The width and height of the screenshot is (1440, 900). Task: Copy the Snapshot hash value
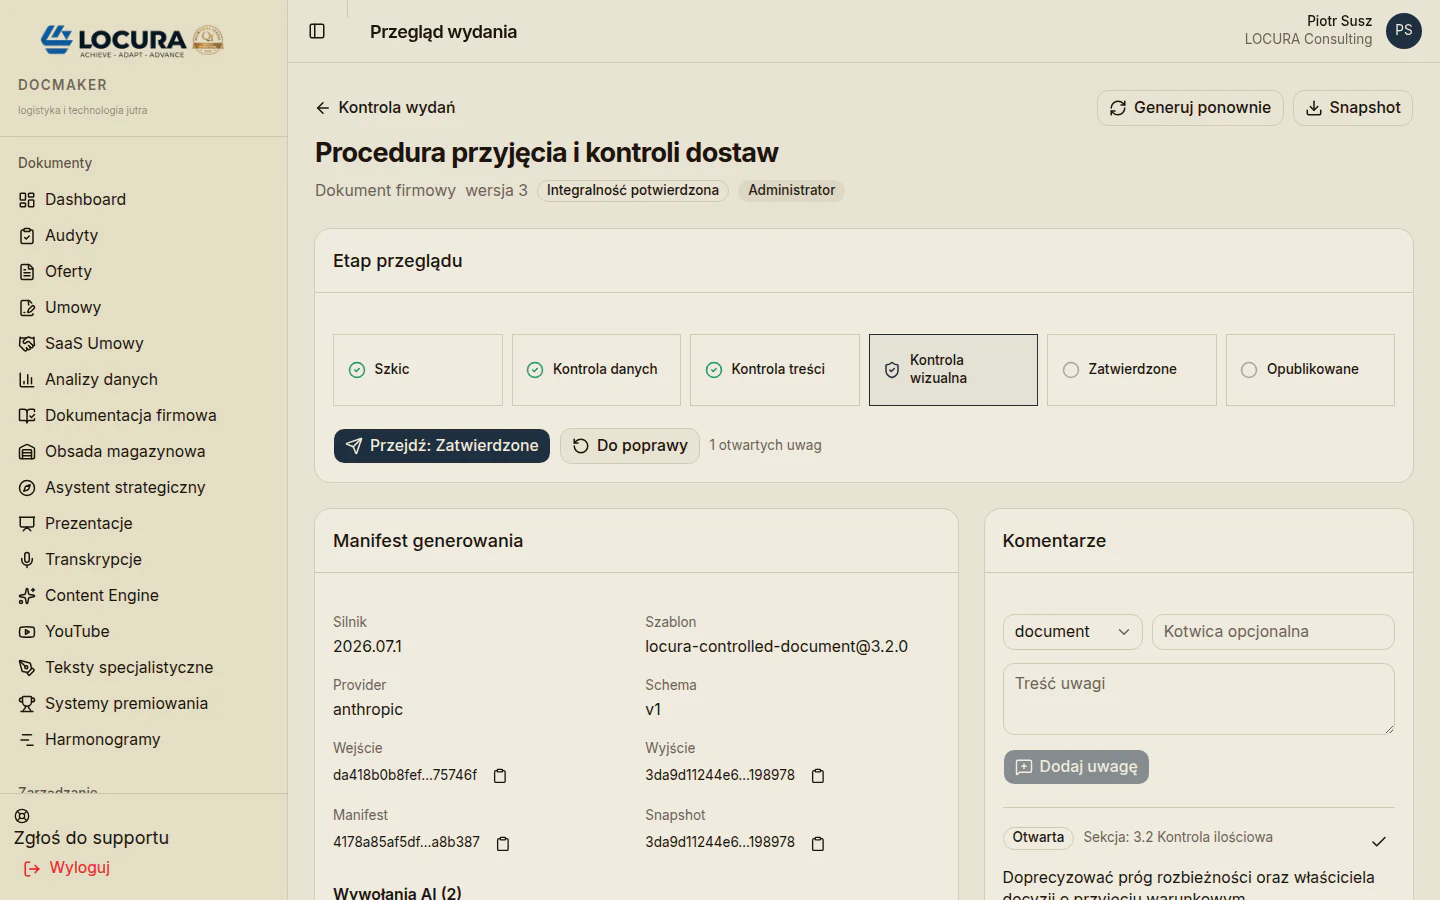coord(818,843)
